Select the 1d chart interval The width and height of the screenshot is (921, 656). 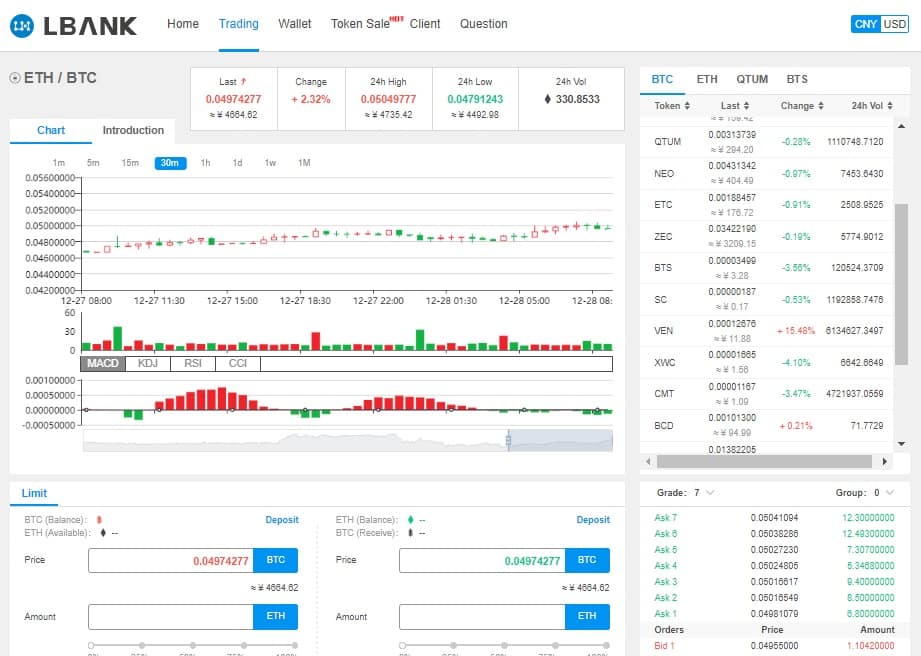[237, 163]
